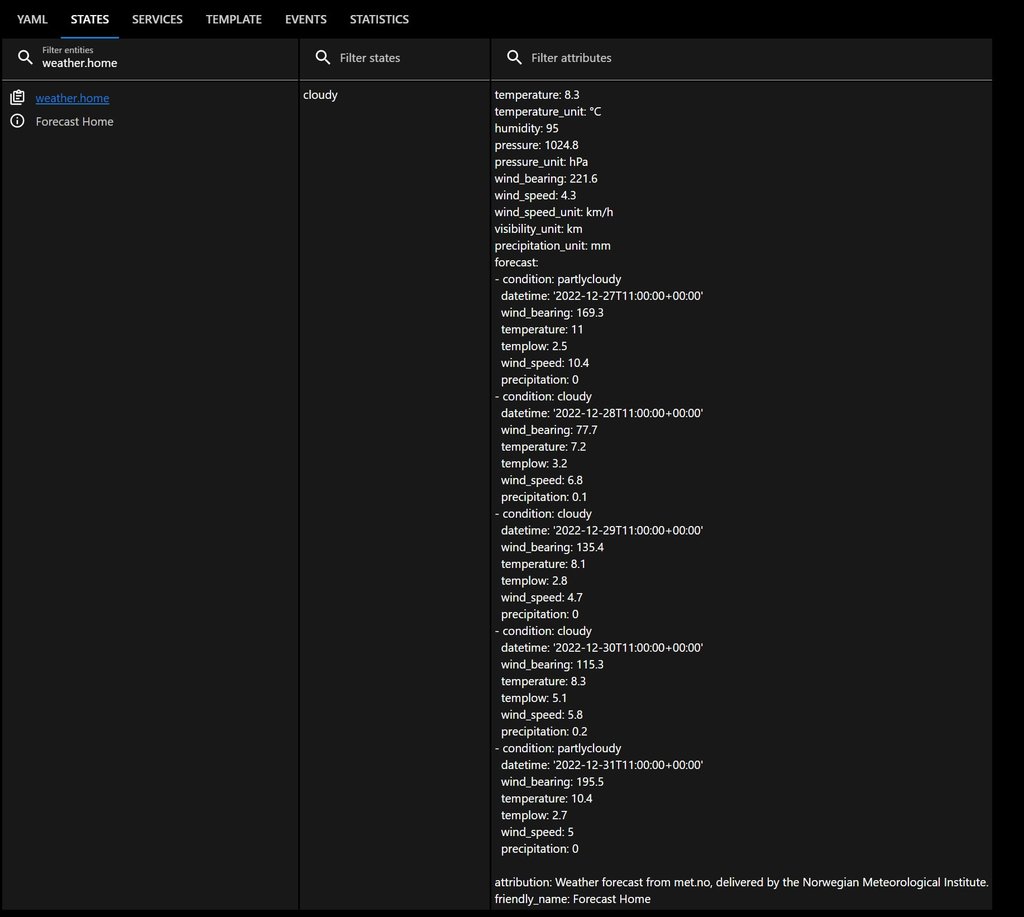Click the attribution line mentioning met.no
This screenshot has height=917, width=1024.
pos(741,882)
